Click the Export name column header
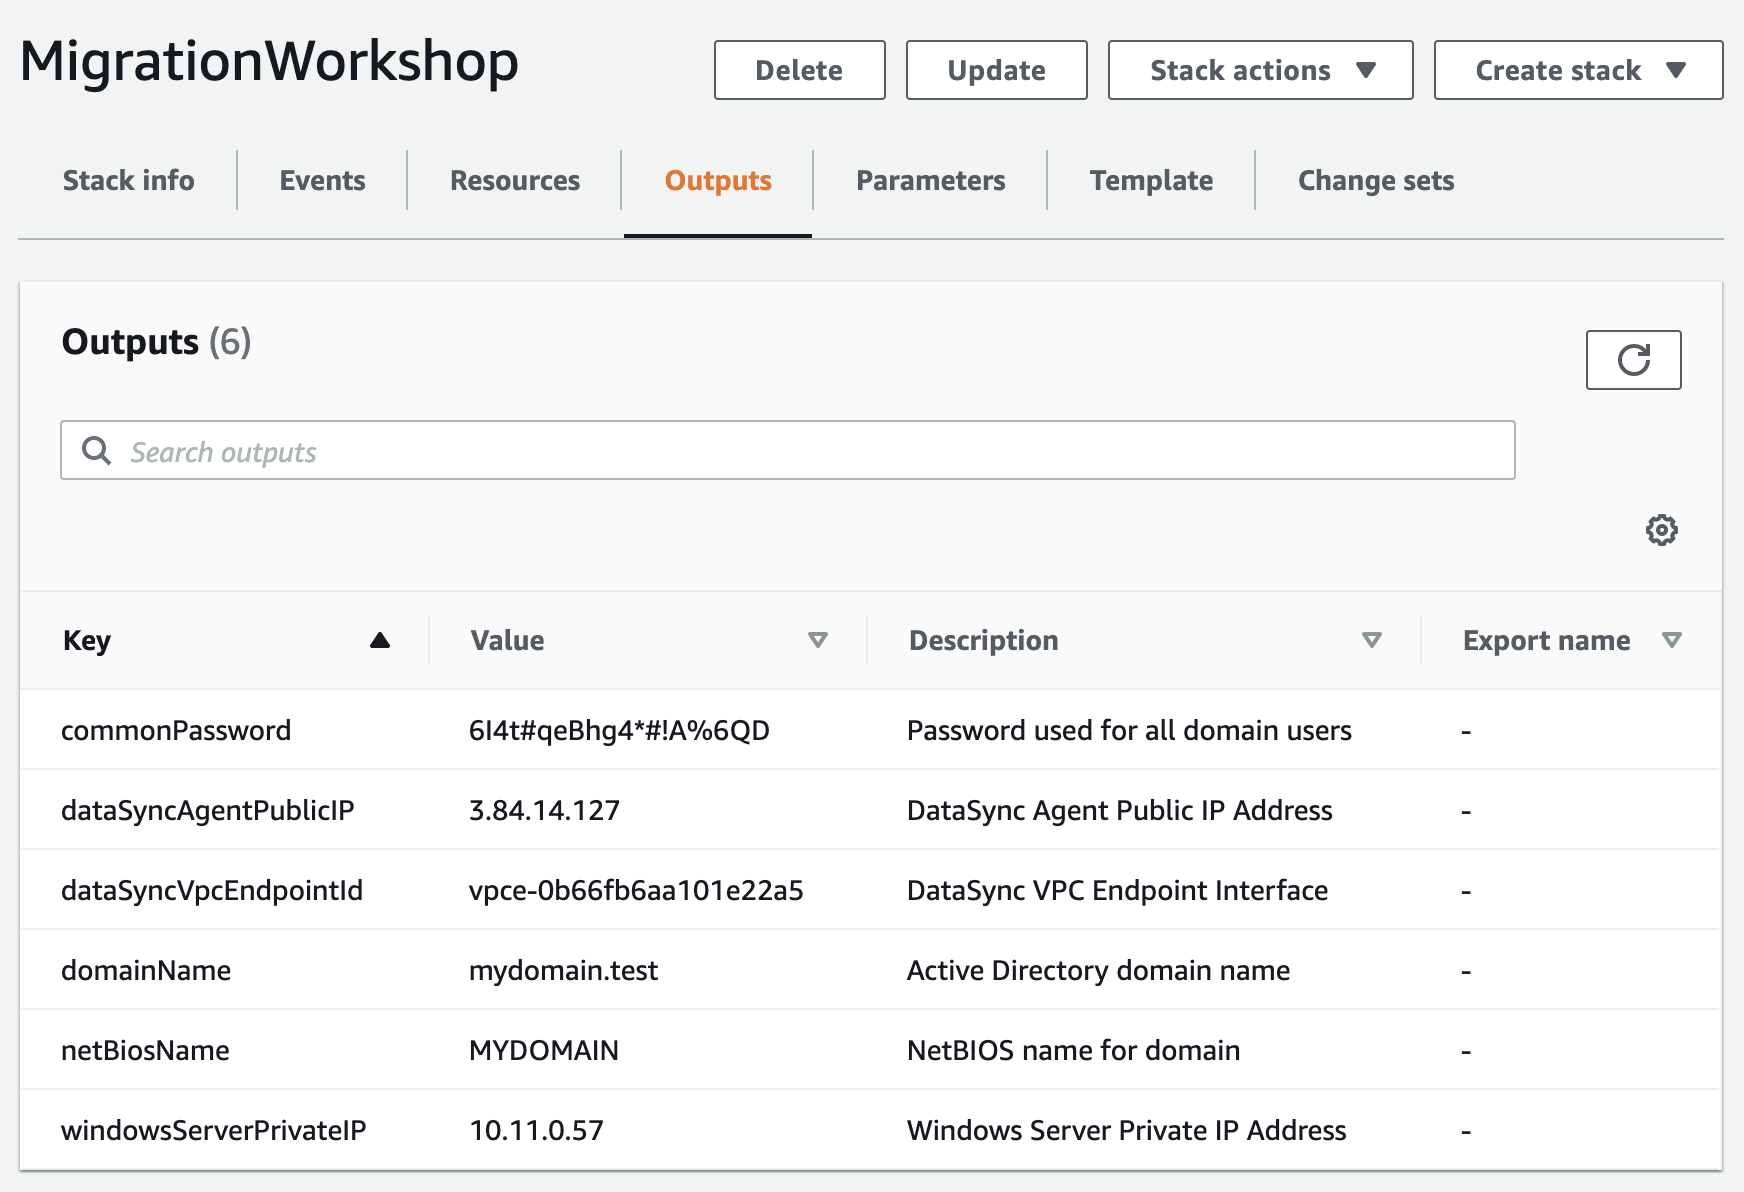Image resolution: width=1744 pixels, height=1192 pixels. [x=1547, y=640]
